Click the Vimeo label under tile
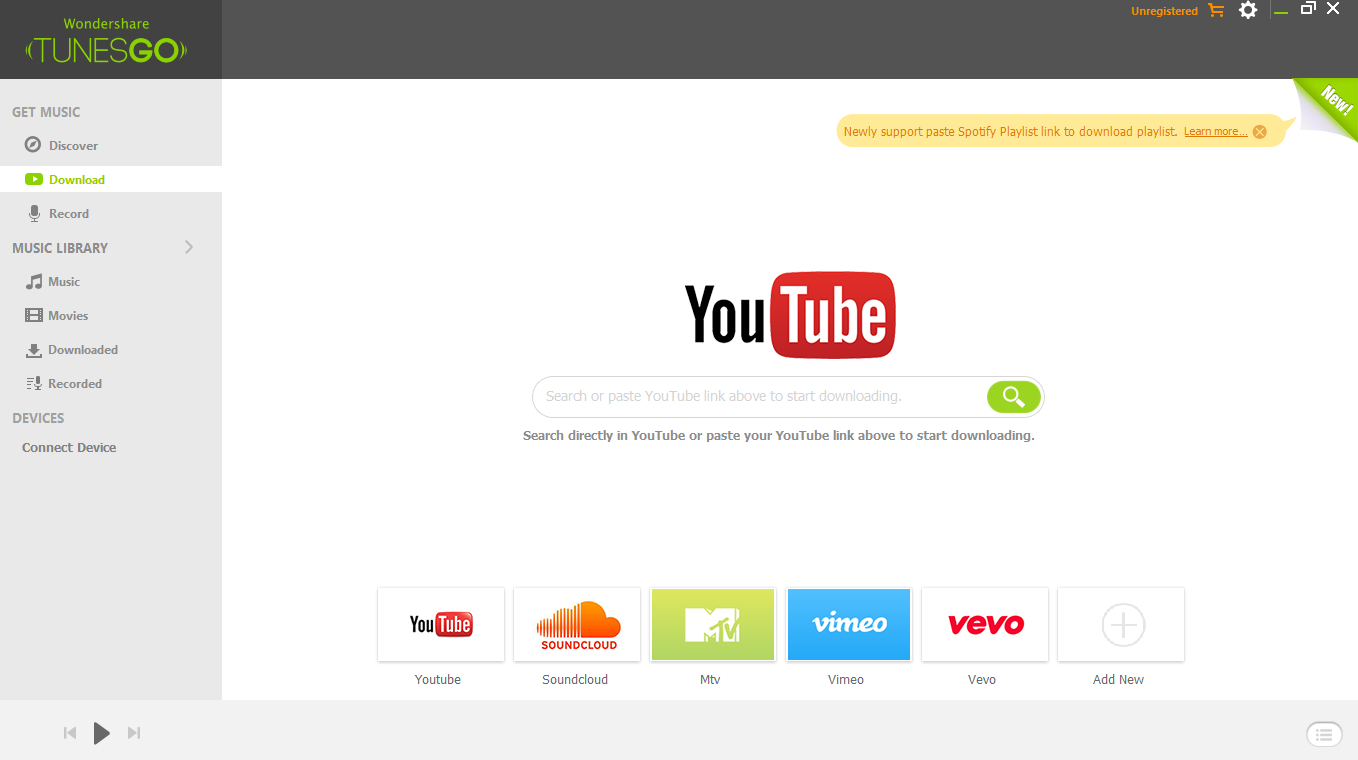 coord(846,680)
